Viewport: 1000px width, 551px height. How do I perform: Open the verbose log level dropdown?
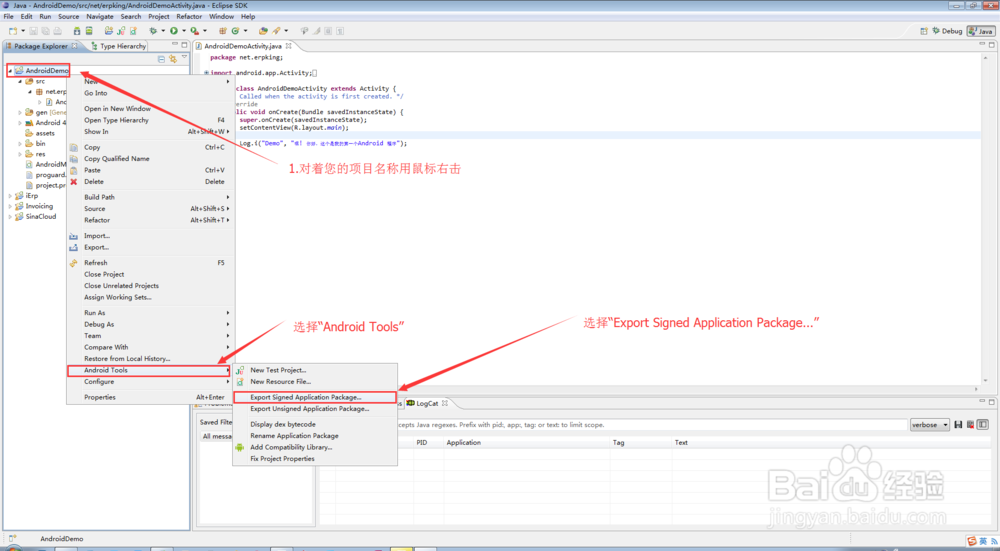pyautogui.click(x=930, y=425)
